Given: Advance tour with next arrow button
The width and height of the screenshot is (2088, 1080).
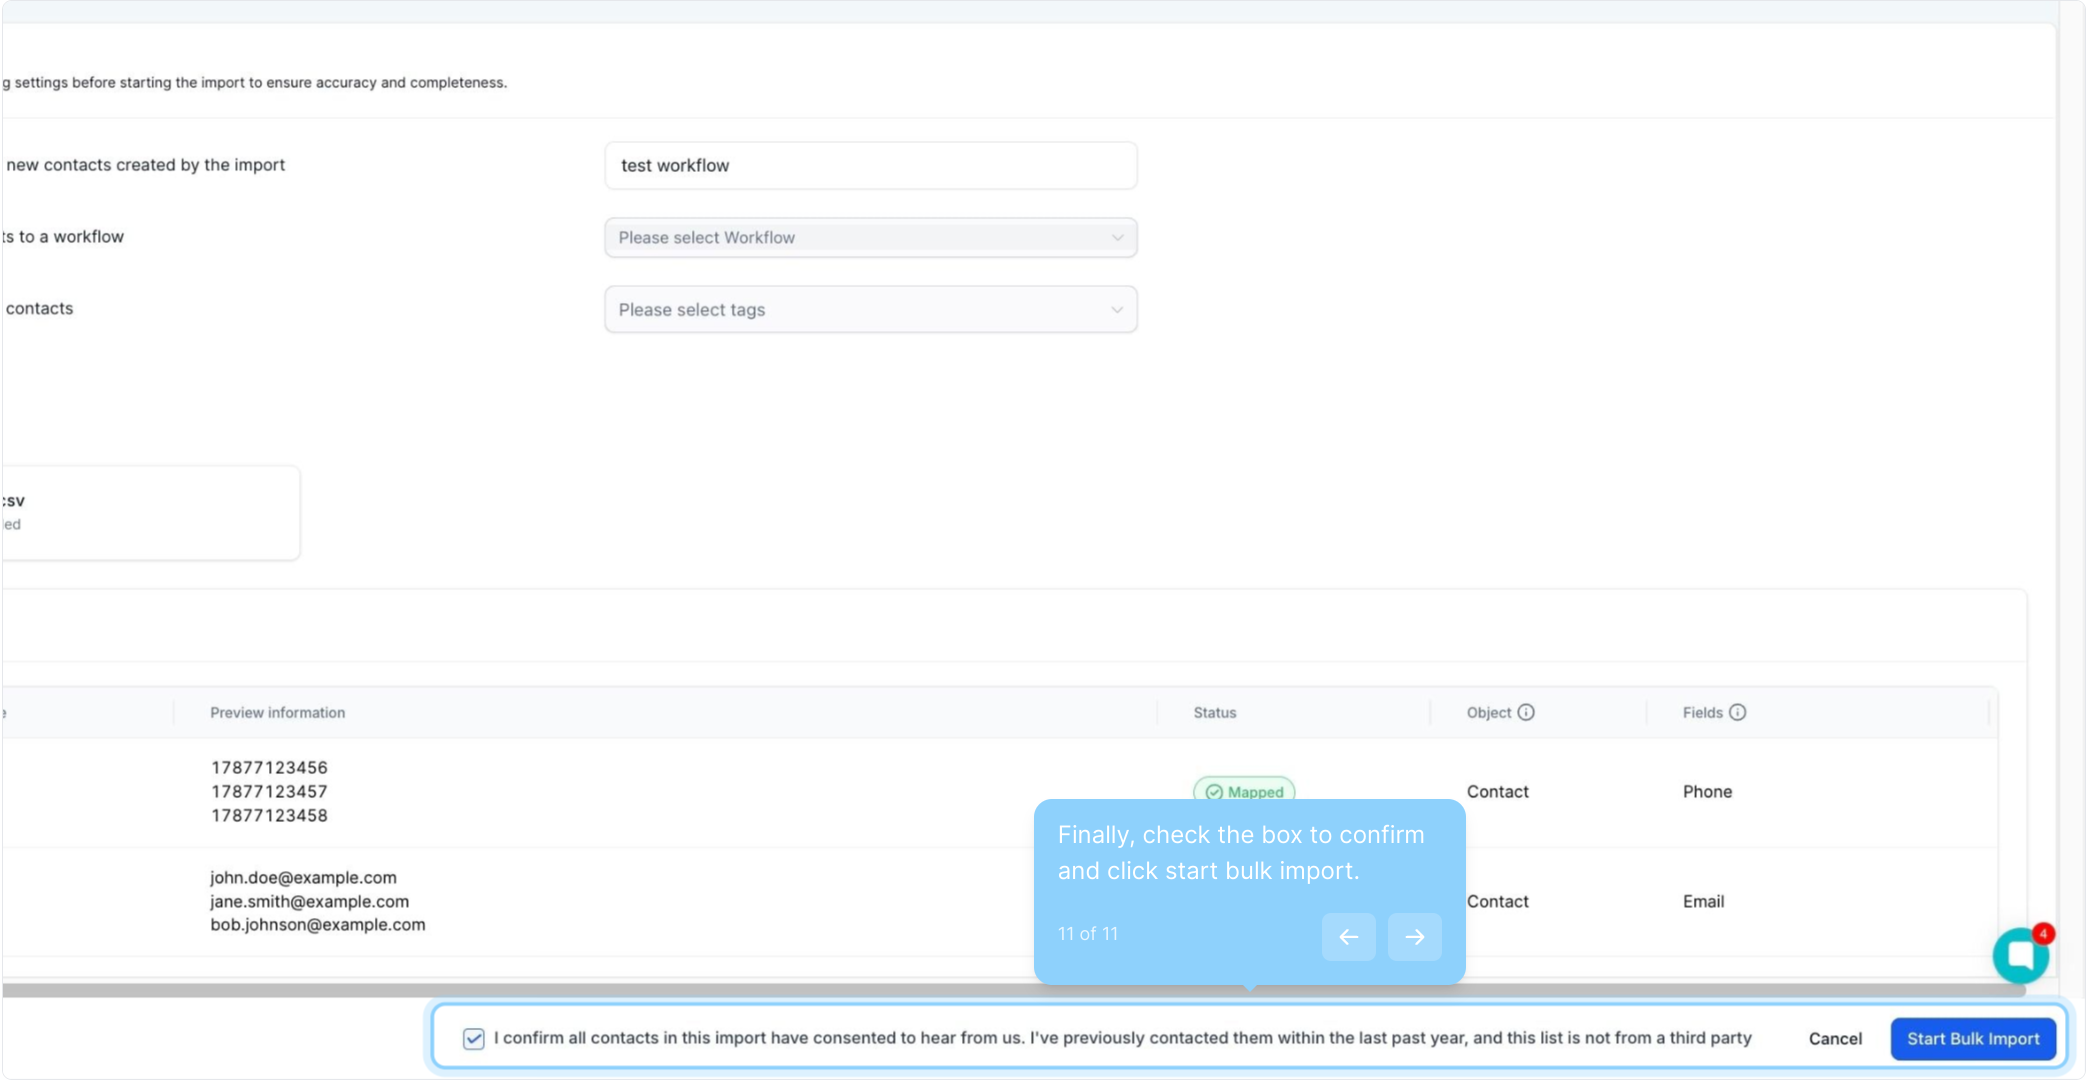Looking at the screenshot, I should pos(1414,937).
